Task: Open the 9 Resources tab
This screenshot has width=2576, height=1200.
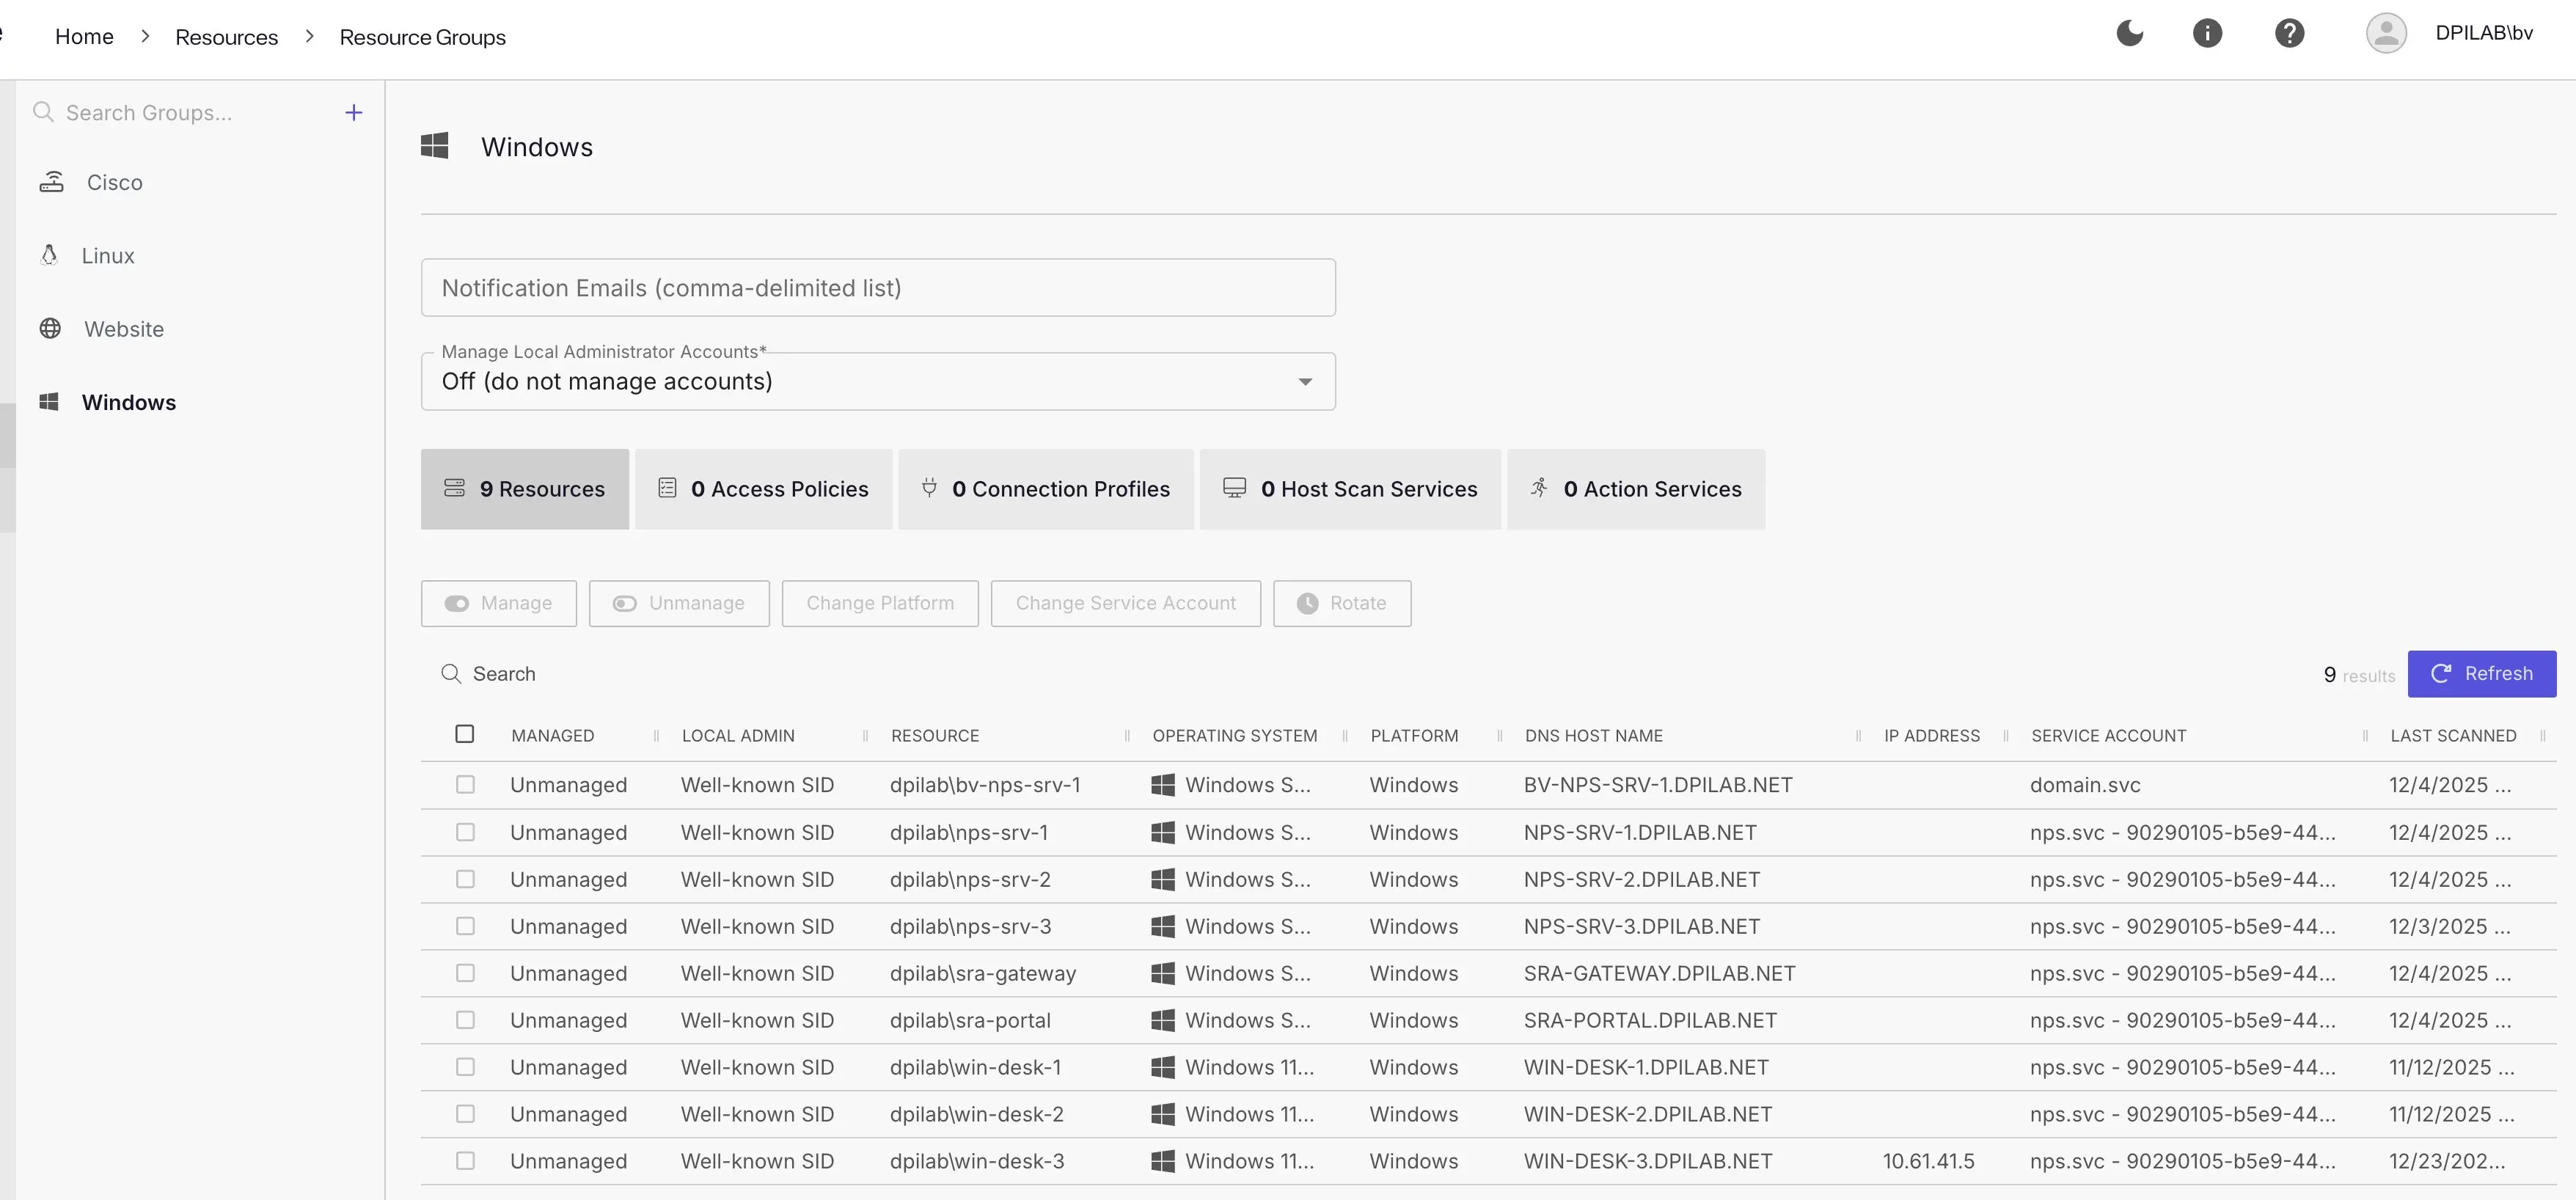Action: pyautogui.click(x=525, y=489)
